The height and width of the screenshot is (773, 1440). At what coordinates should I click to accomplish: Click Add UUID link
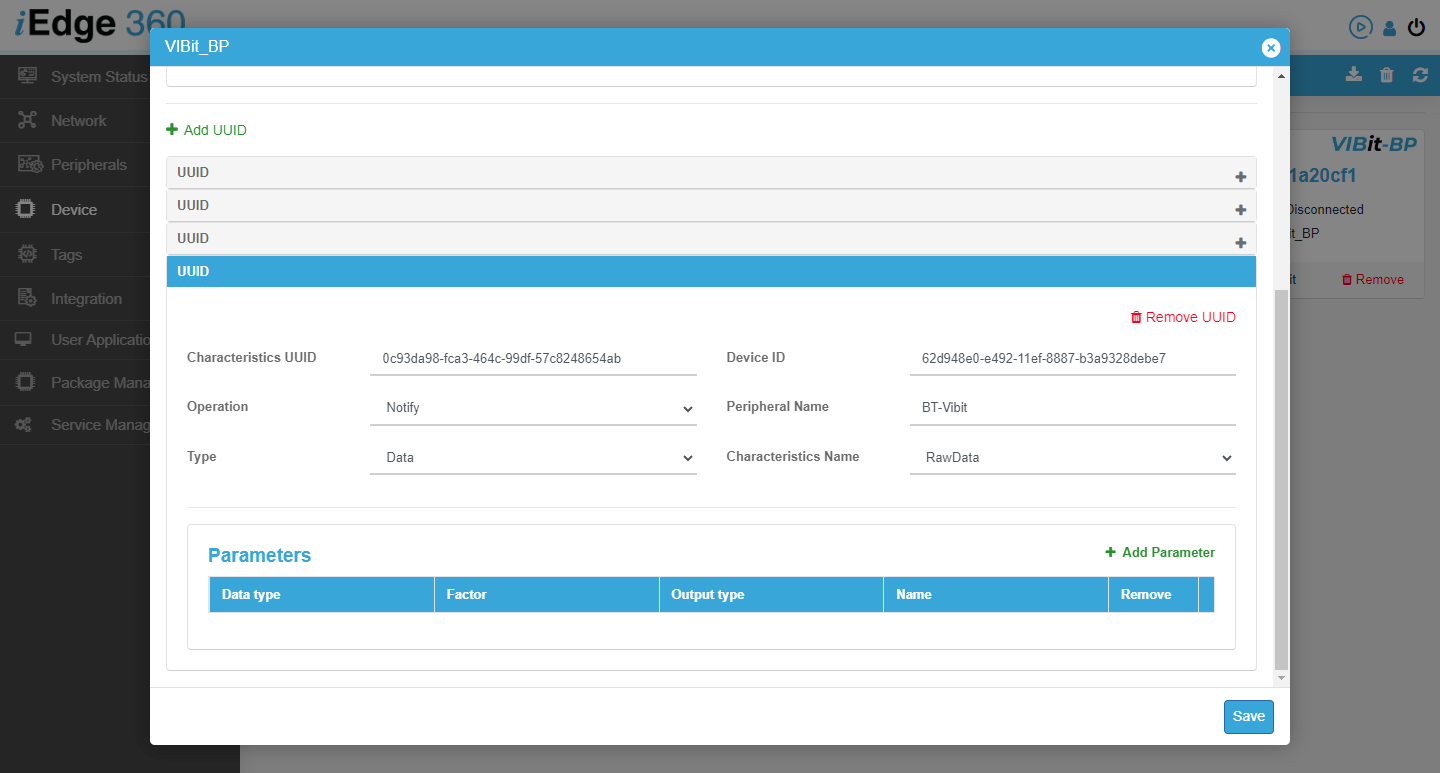pyautogui.click(x=207, y=130)
